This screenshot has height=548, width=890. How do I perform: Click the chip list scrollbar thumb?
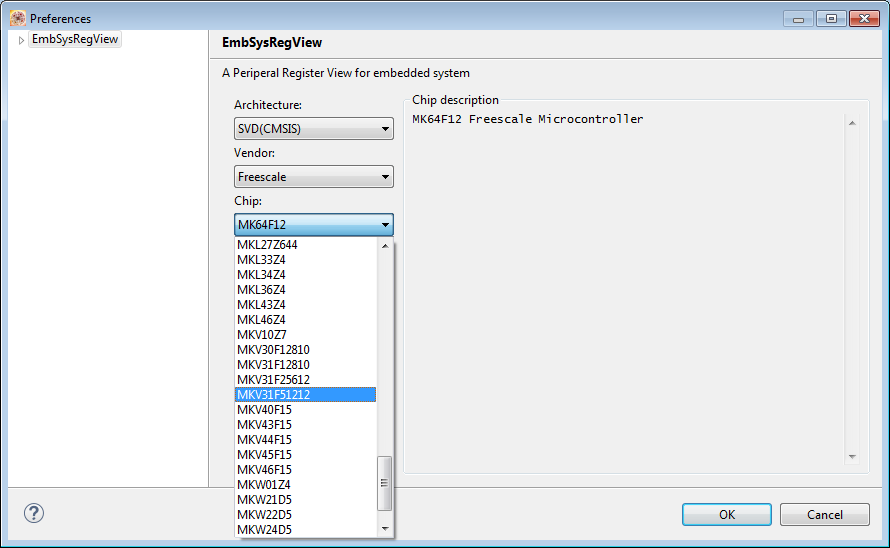point(384,483)
